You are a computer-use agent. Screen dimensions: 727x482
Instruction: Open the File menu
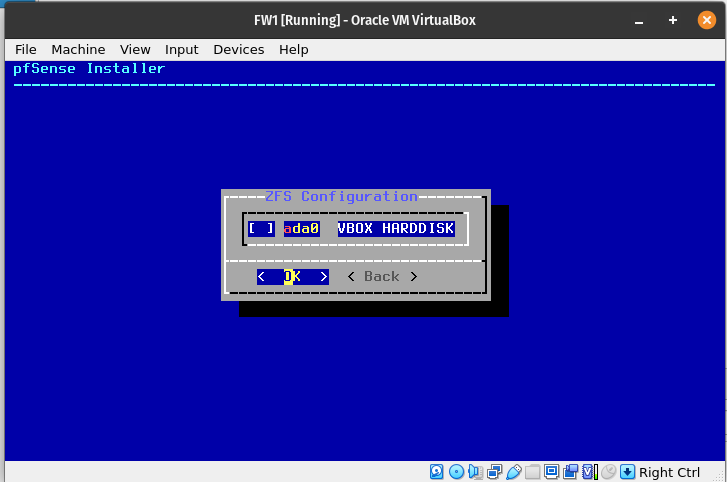(x=26, y=50)
